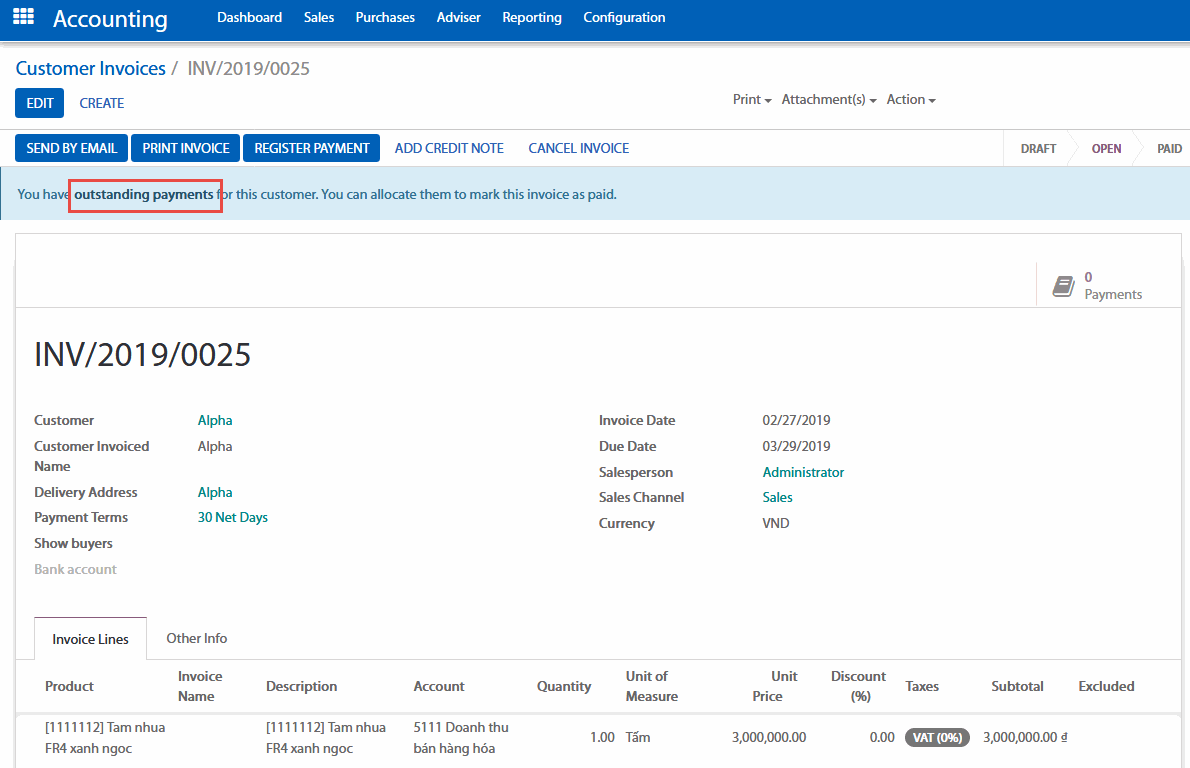The height and width of the screenshot is (768, 1190).
Task: Expand the Print dropdown
Action: pos(752,100)
